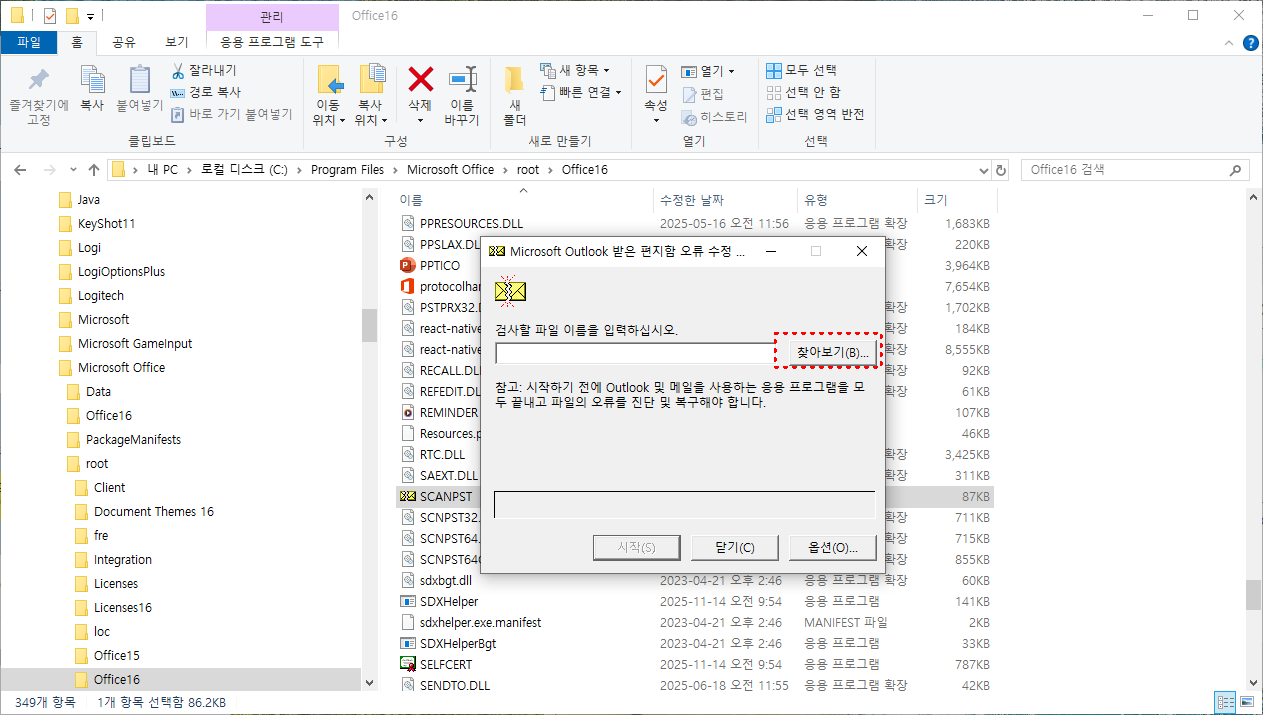Go up one folder level
The image size is (1263, 715).
94,170
